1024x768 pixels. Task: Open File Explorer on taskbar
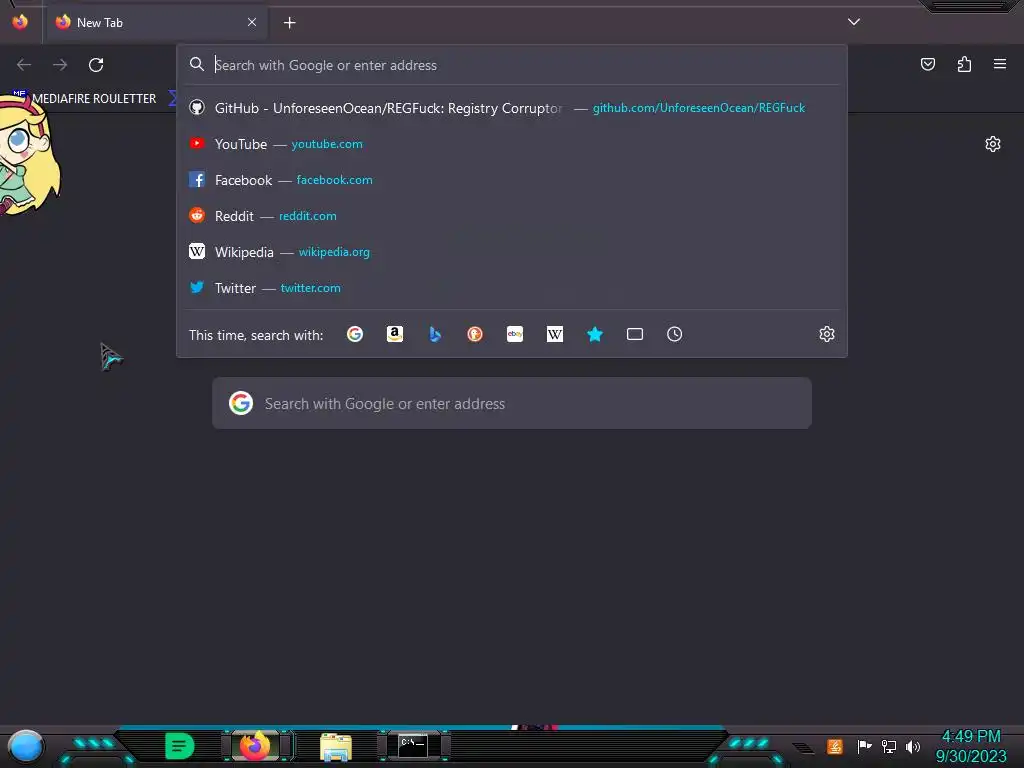click(x=336, y=746)
